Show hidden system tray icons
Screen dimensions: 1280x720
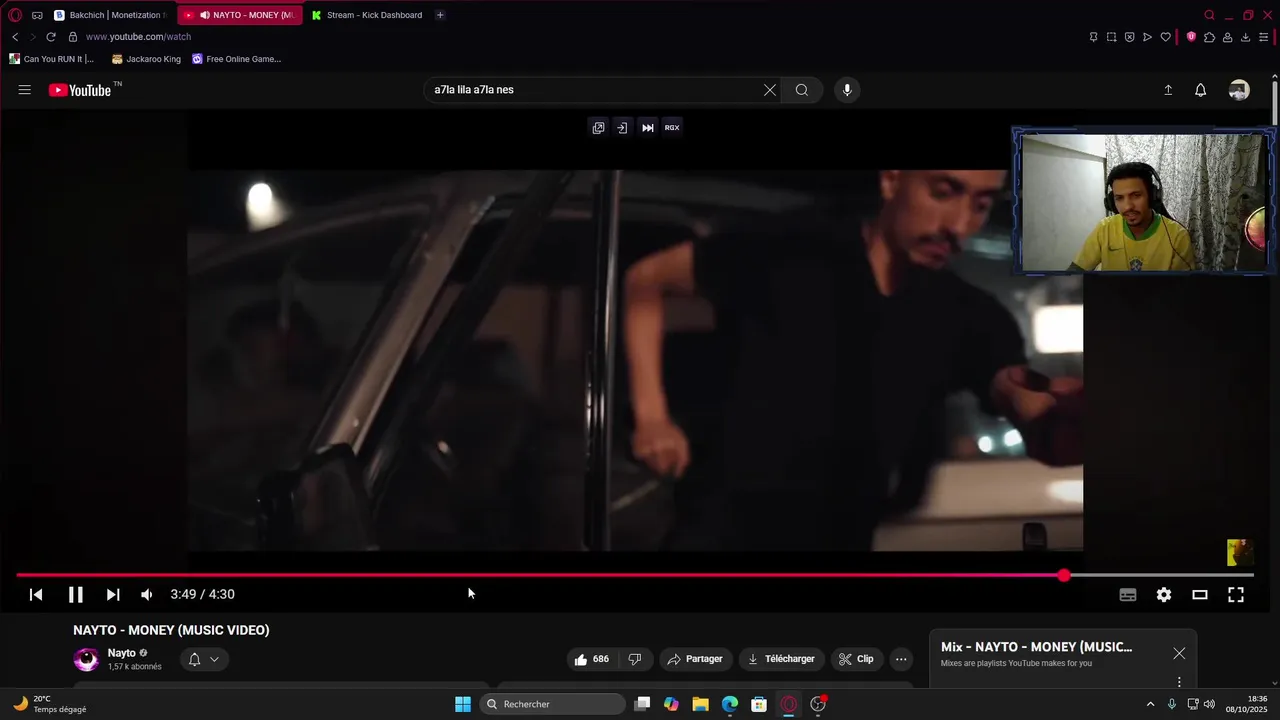[x=1150, y=704]
